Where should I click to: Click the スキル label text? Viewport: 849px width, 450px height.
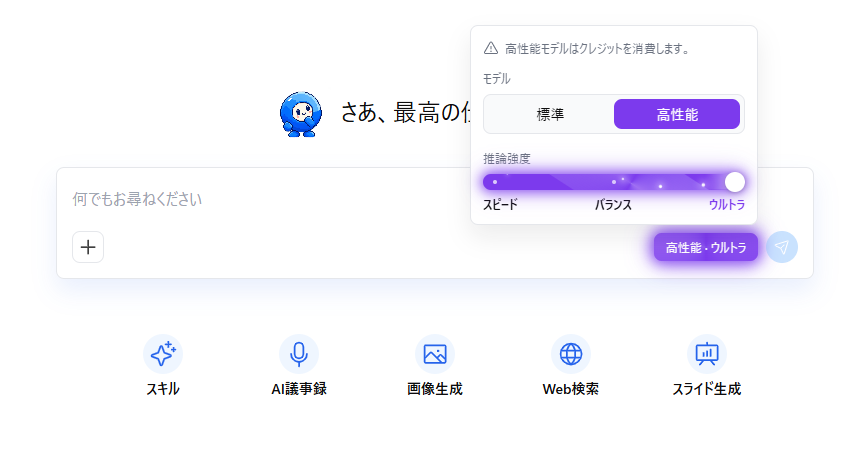[163, 389]
